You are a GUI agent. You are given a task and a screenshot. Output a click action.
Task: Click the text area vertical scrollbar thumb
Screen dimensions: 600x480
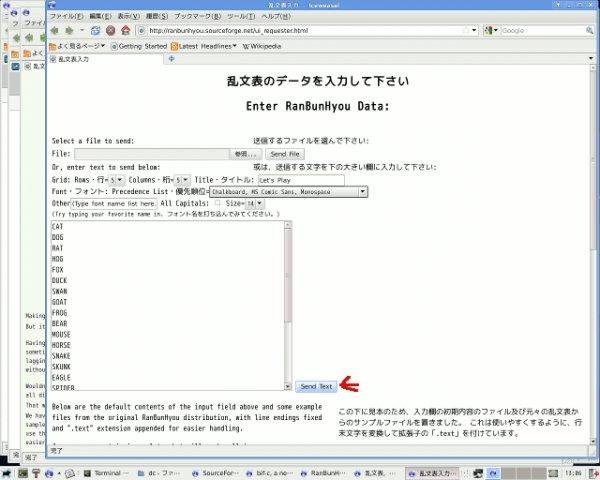click(x=288, y=276)
